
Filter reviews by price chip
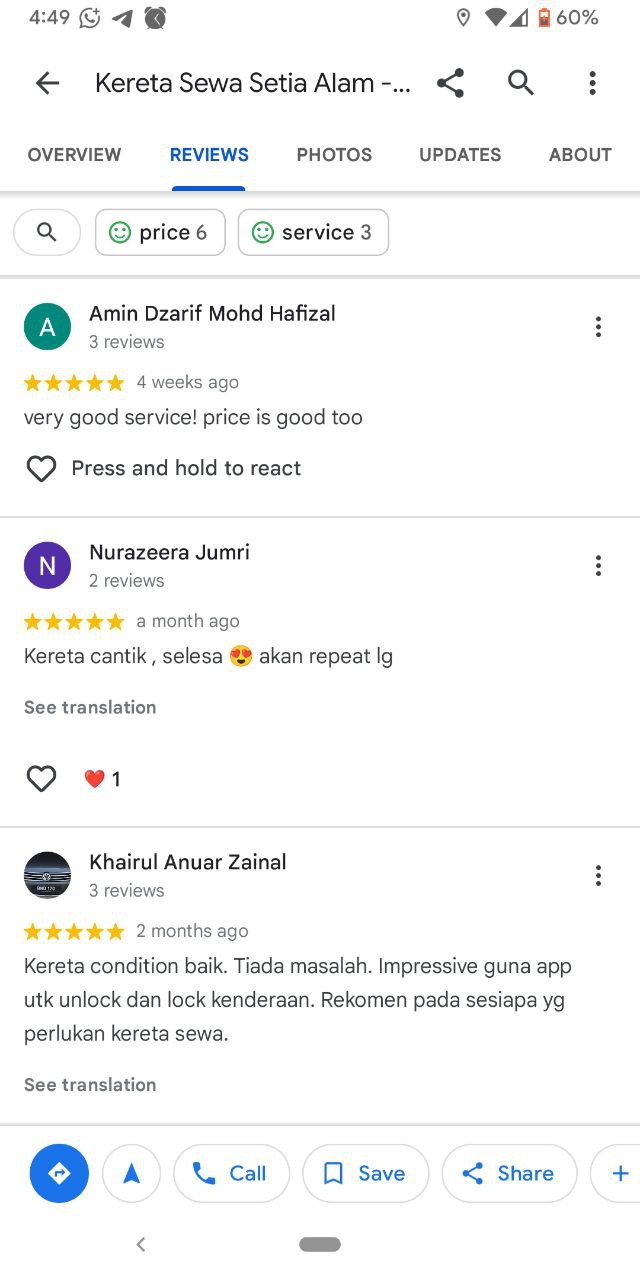click(160, 232)
